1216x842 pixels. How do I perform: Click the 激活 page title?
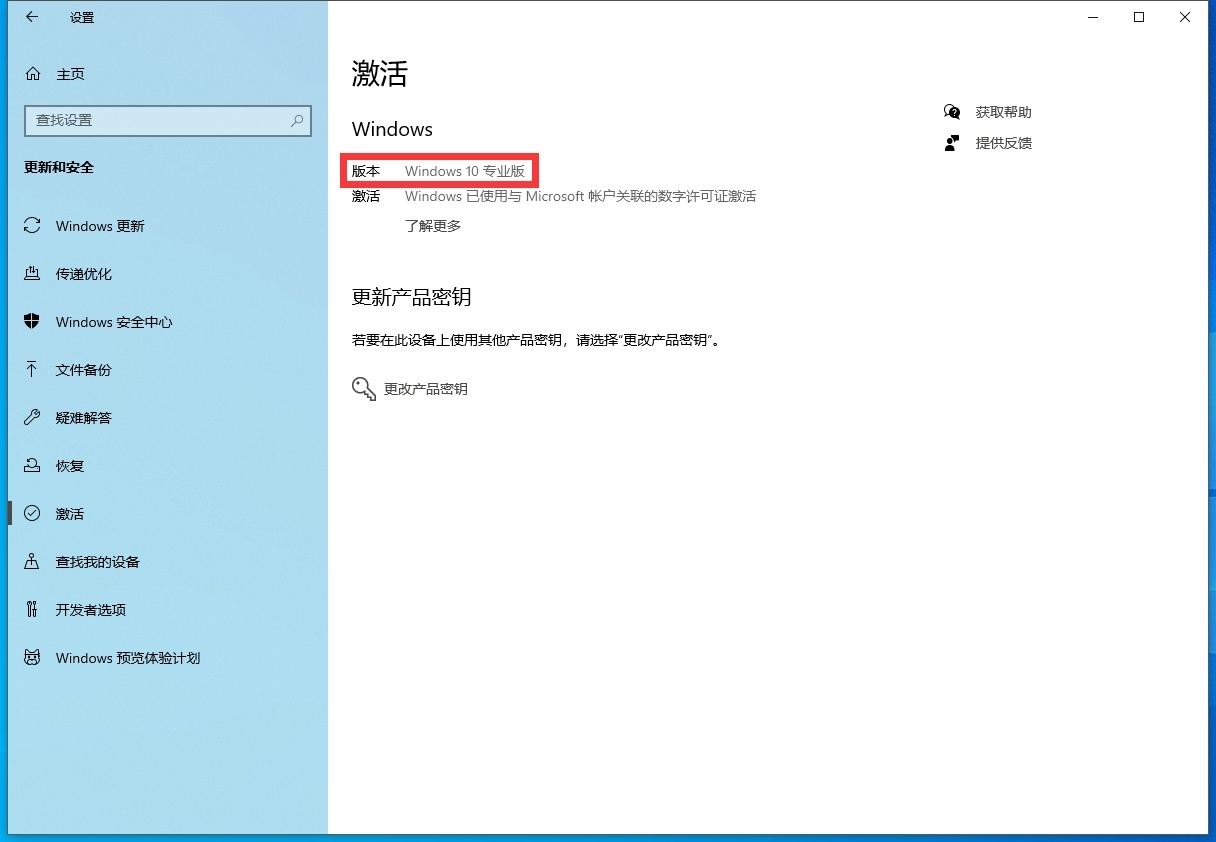[x=380, y=74]
